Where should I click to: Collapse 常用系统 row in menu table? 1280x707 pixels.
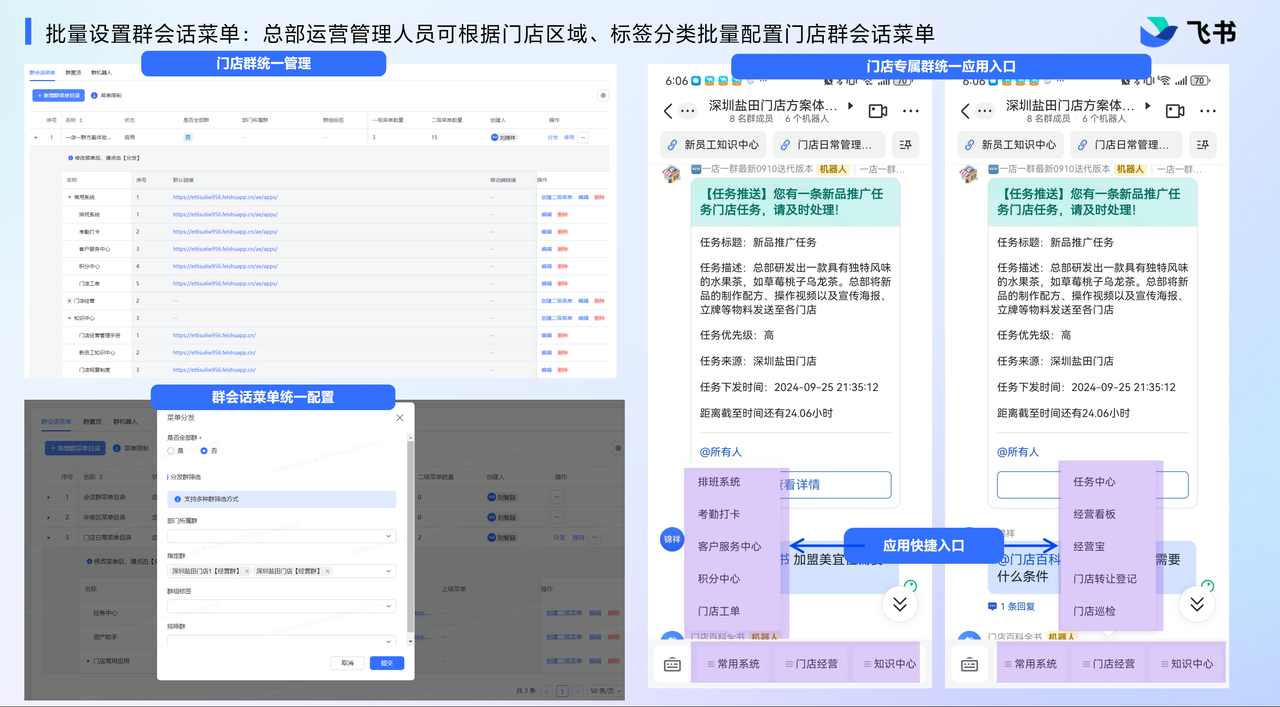(69, 197)
